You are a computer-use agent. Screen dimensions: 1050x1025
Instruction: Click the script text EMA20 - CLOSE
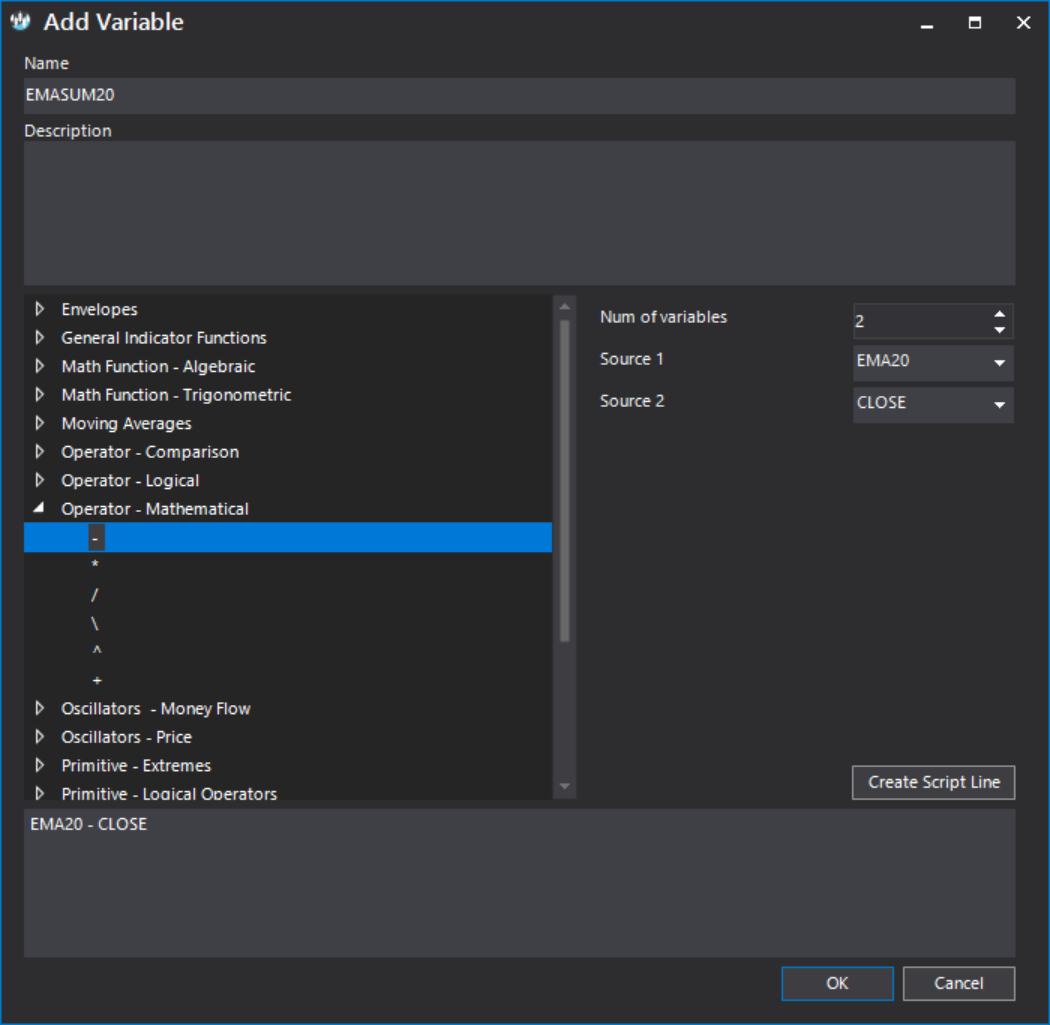[x=88, y=824]
